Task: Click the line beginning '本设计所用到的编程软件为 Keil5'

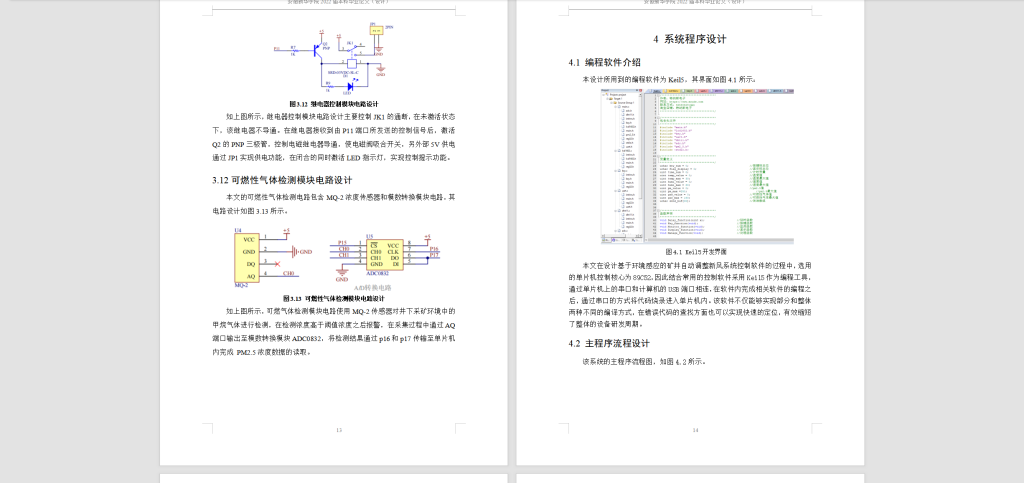Action: point(670,80)
